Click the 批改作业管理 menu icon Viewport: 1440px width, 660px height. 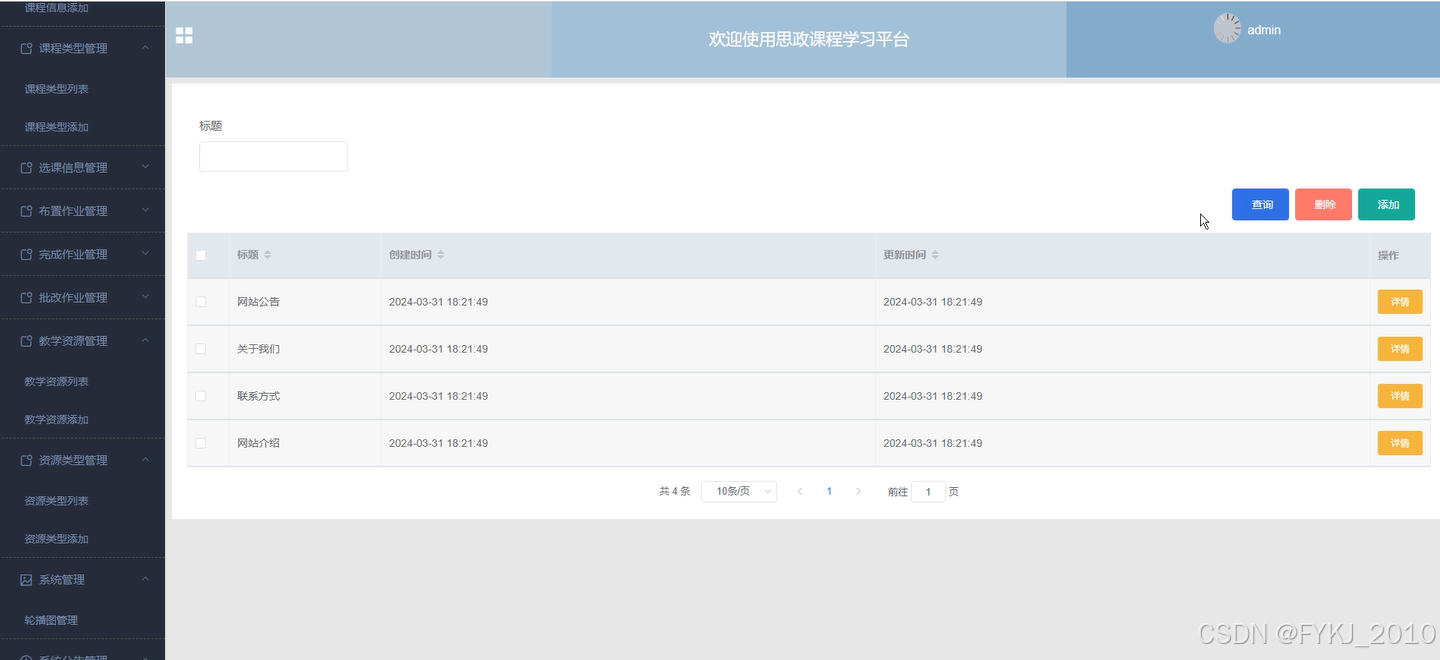pyautogui.click(x=27, y=297)
